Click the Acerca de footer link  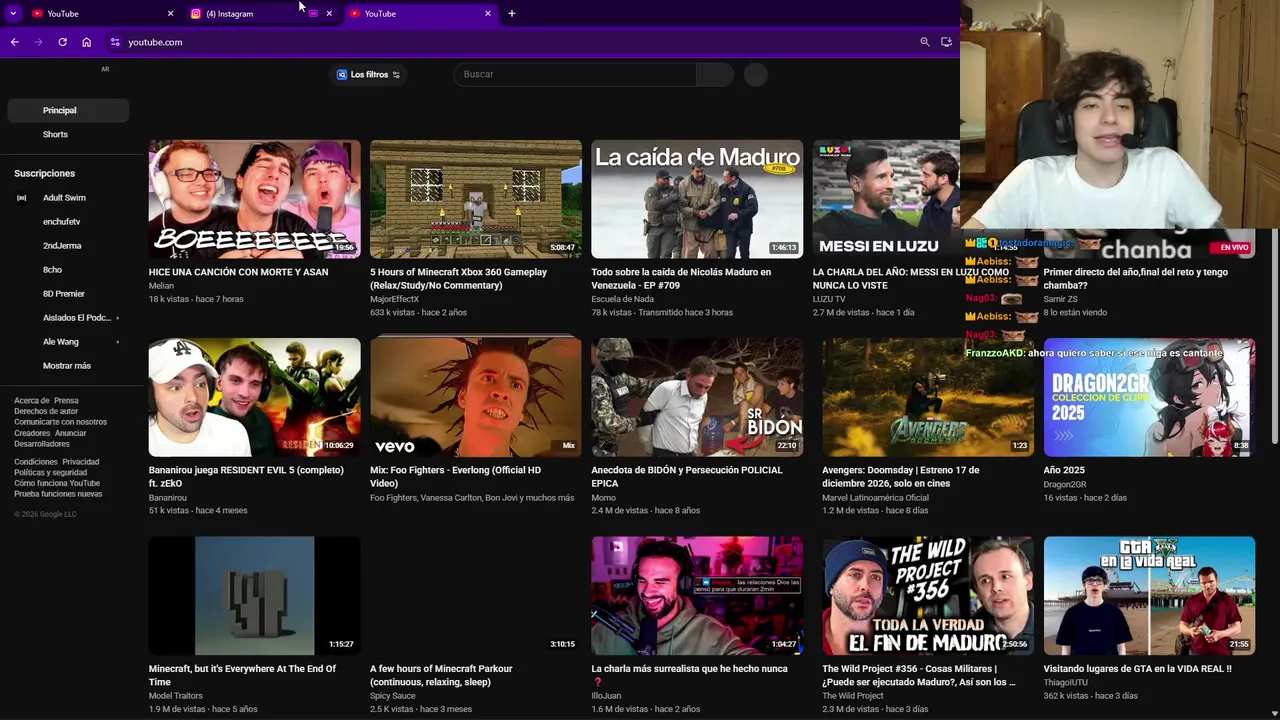pyautogui.click(x=32, y=401)
